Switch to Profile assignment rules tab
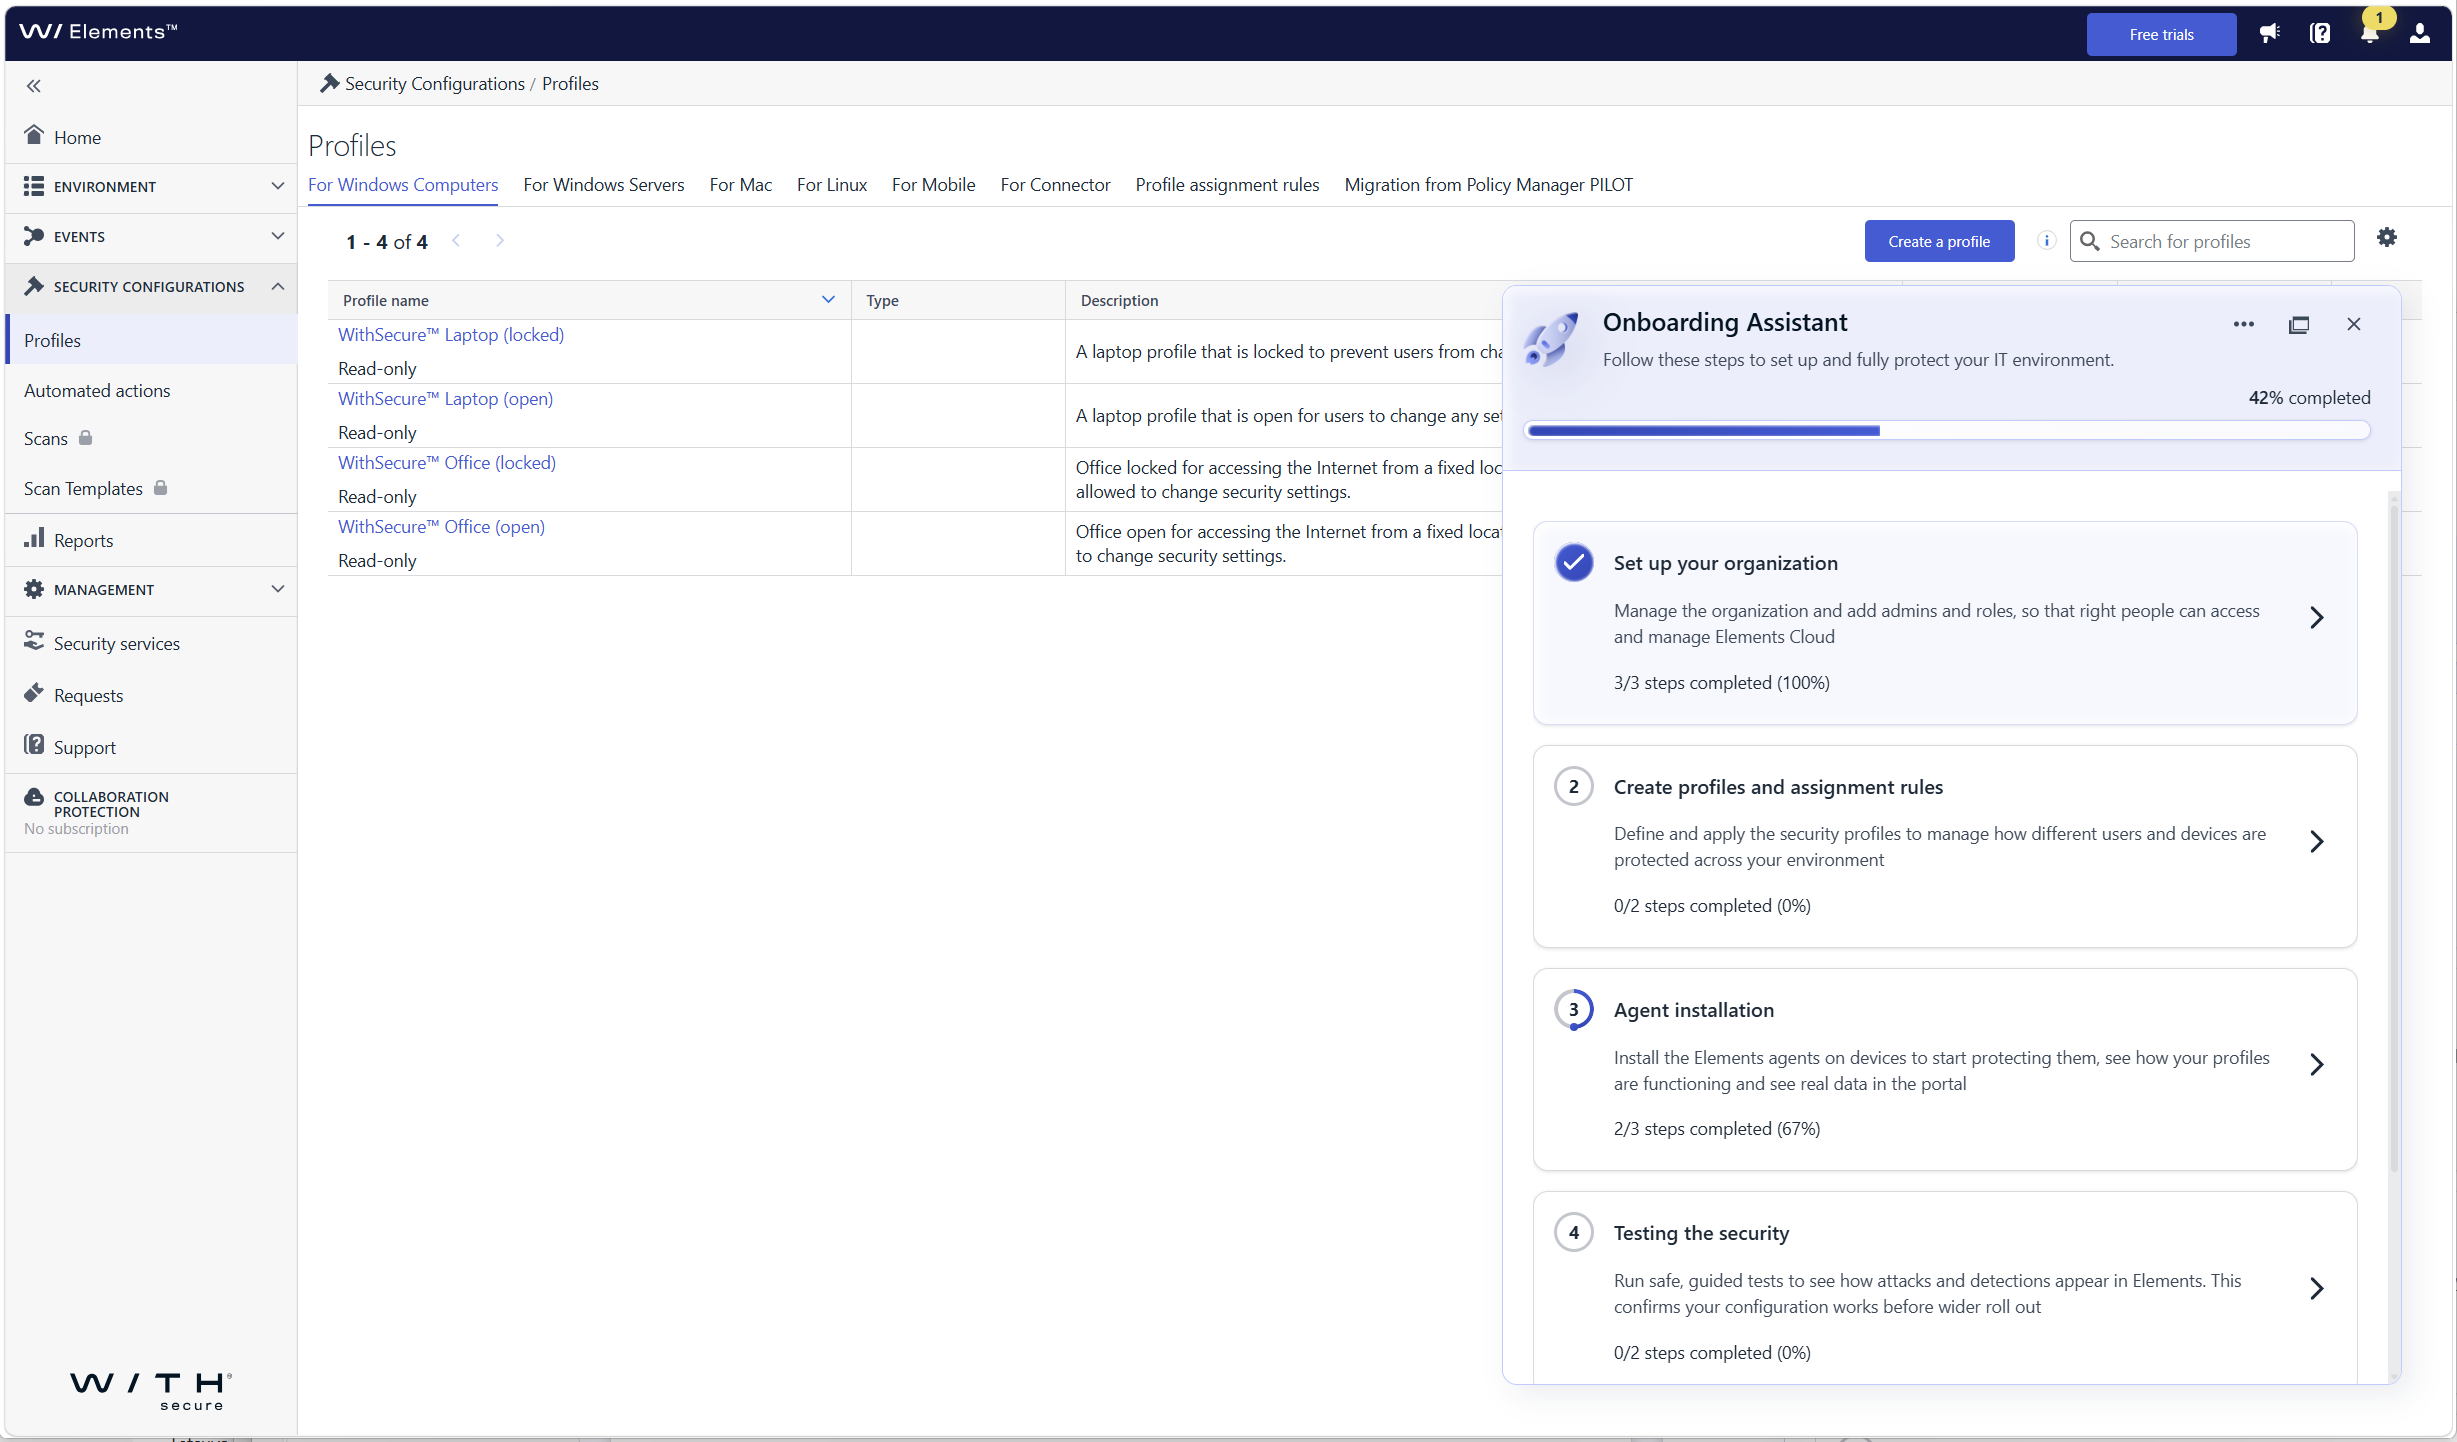Image resolution: width=2457 pixels, height=1442 pixels. tap(1227, 185)
